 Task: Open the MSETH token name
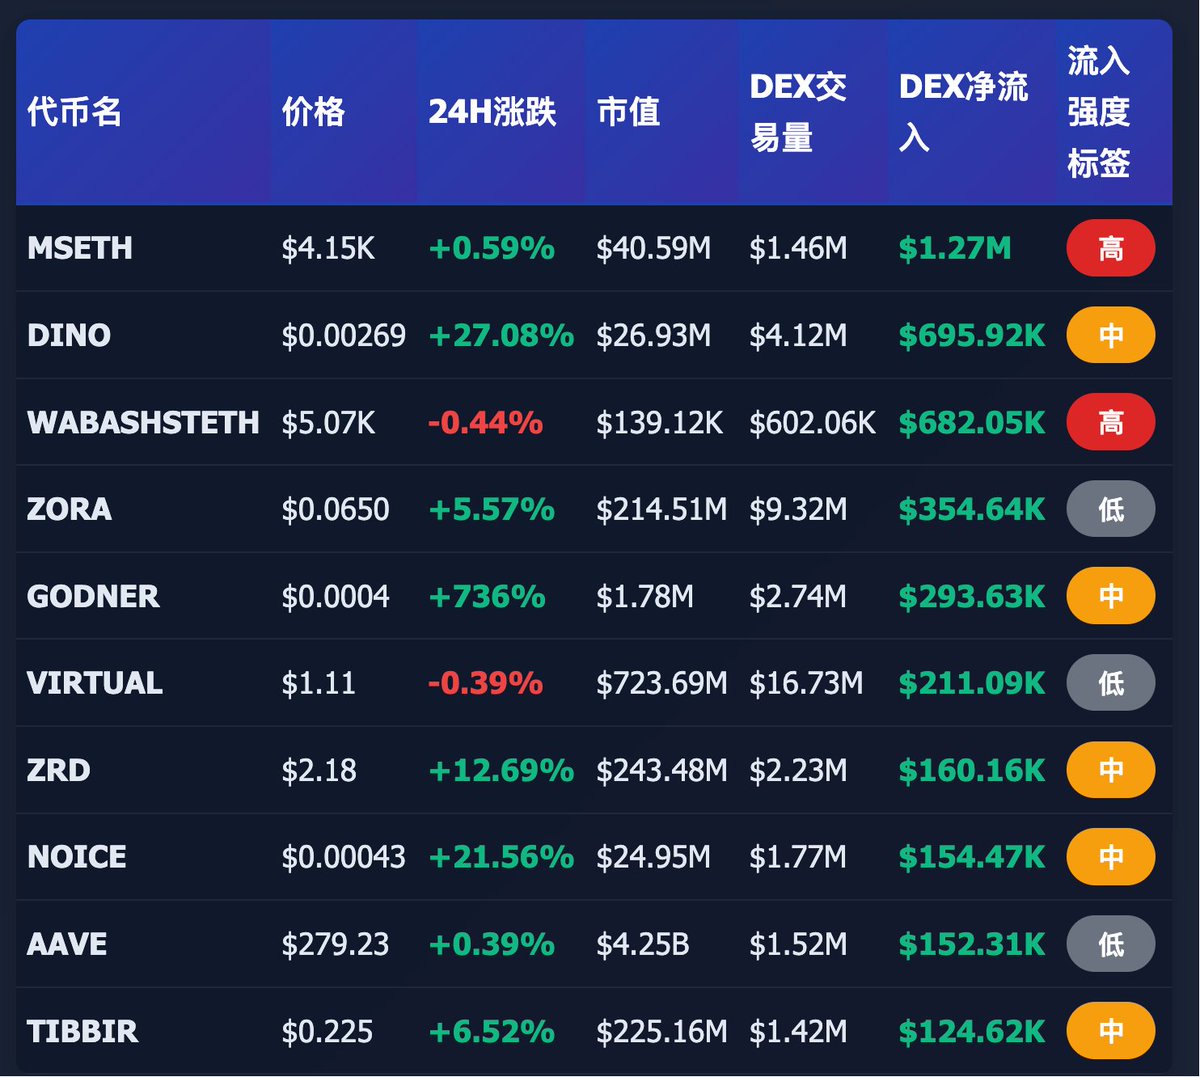click(80, 248)
